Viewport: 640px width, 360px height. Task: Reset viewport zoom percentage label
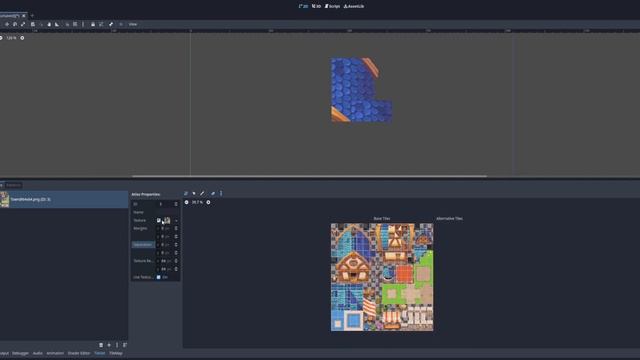(x=11, y=38)
